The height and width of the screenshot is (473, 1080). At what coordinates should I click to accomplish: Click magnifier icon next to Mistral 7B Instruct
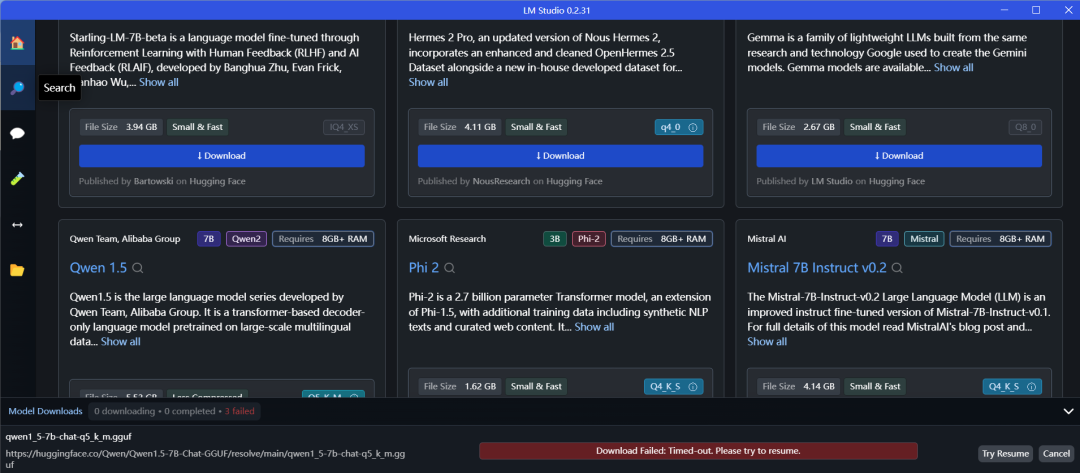click(897, 268)
